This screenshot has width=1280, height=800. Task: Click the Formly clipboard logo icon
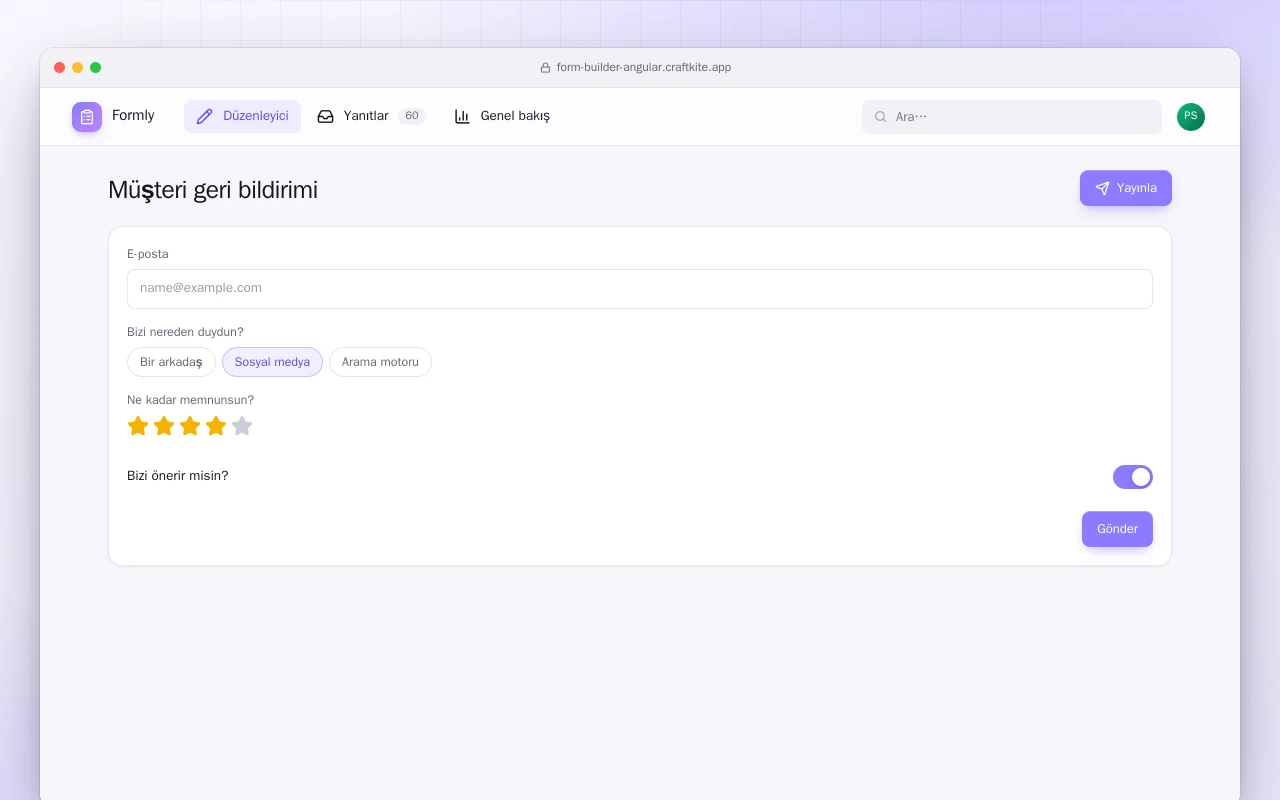[x=87, y=117]
